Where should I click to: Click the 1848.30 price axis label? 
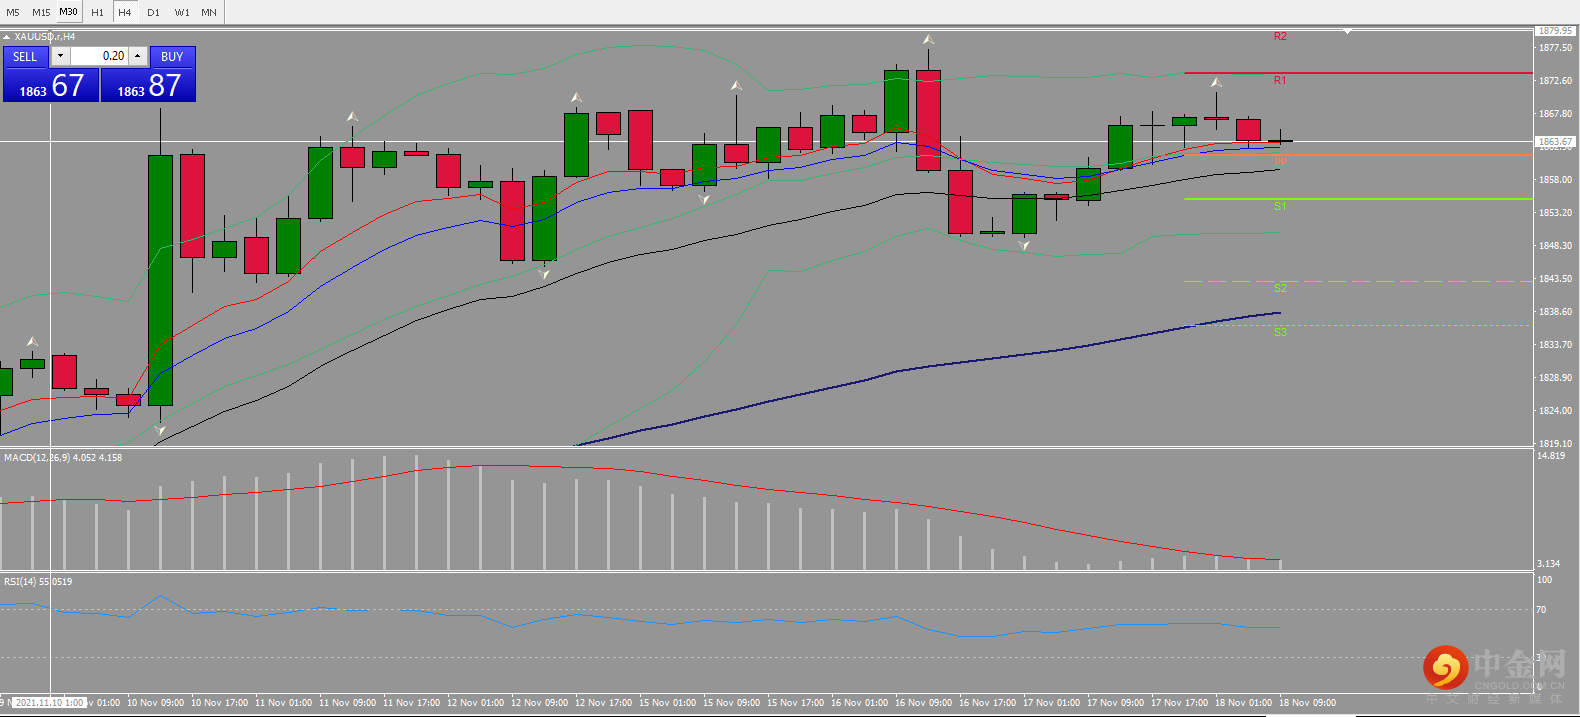click(1555, 246)
